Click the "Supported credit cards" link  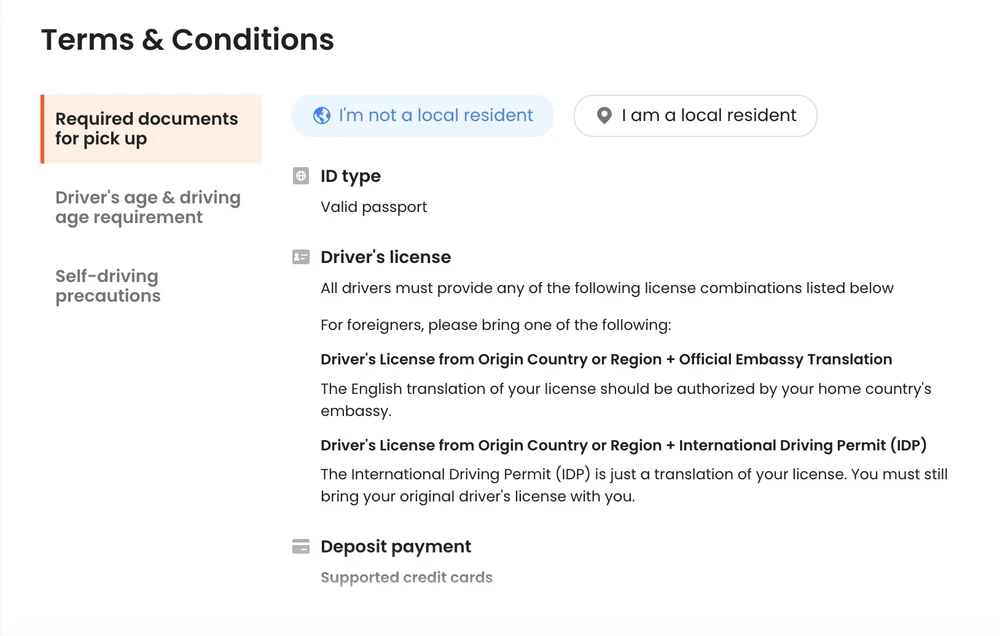tap(406, 577)
